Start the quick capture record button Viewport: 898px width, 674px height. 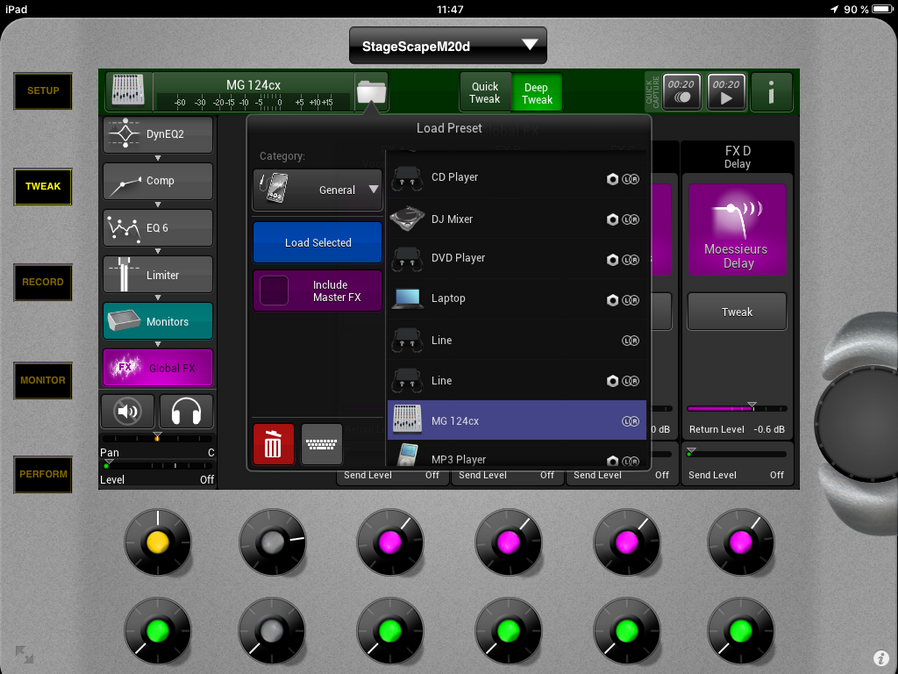[x=682, y=92]
